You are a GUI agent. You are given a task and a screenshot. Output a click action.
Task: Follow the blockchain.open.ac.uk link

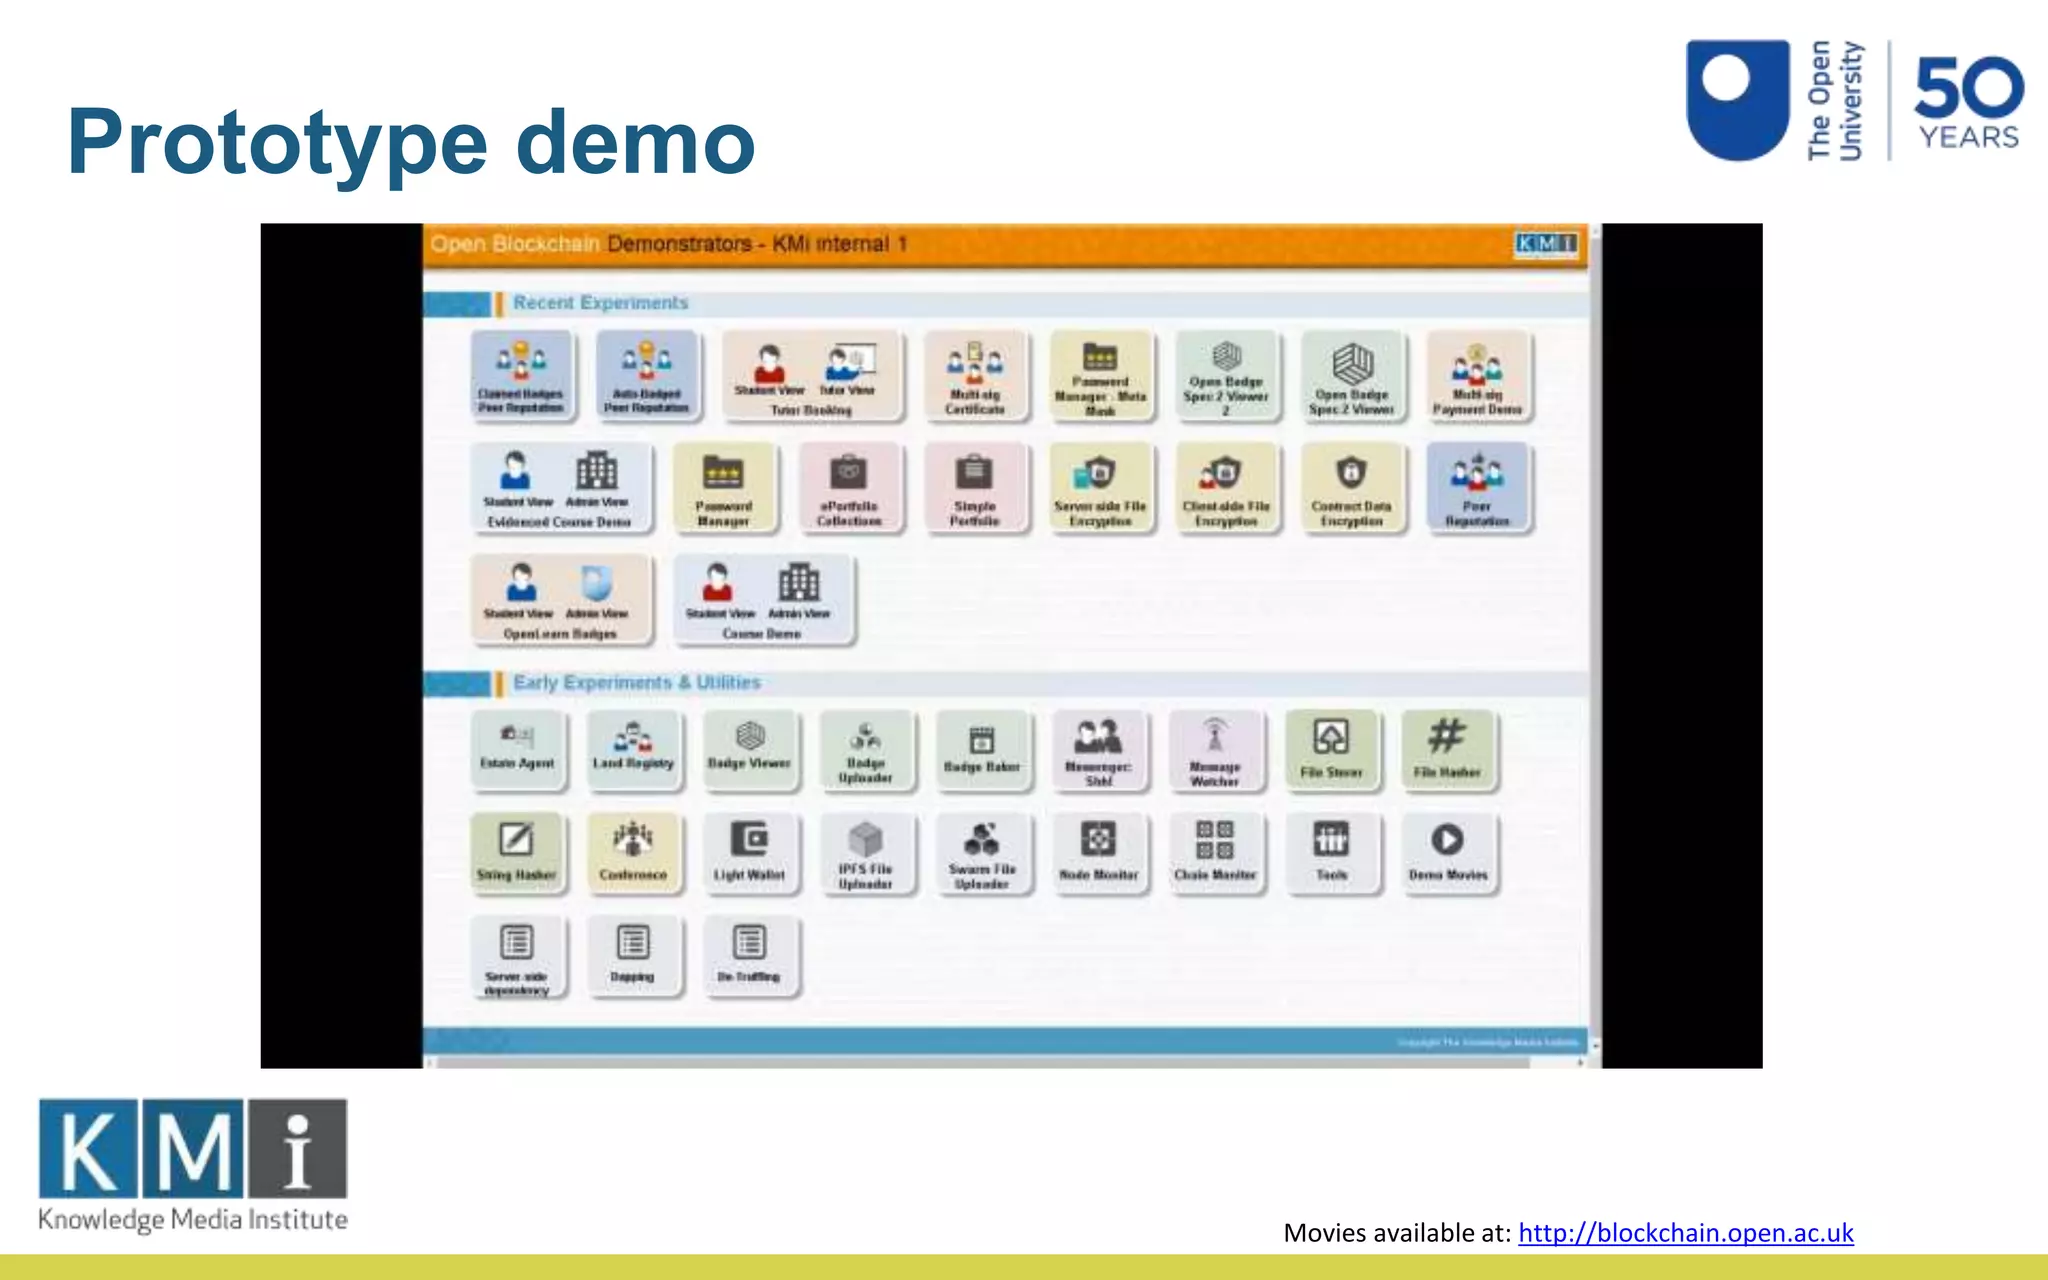click(1685, 1233)
